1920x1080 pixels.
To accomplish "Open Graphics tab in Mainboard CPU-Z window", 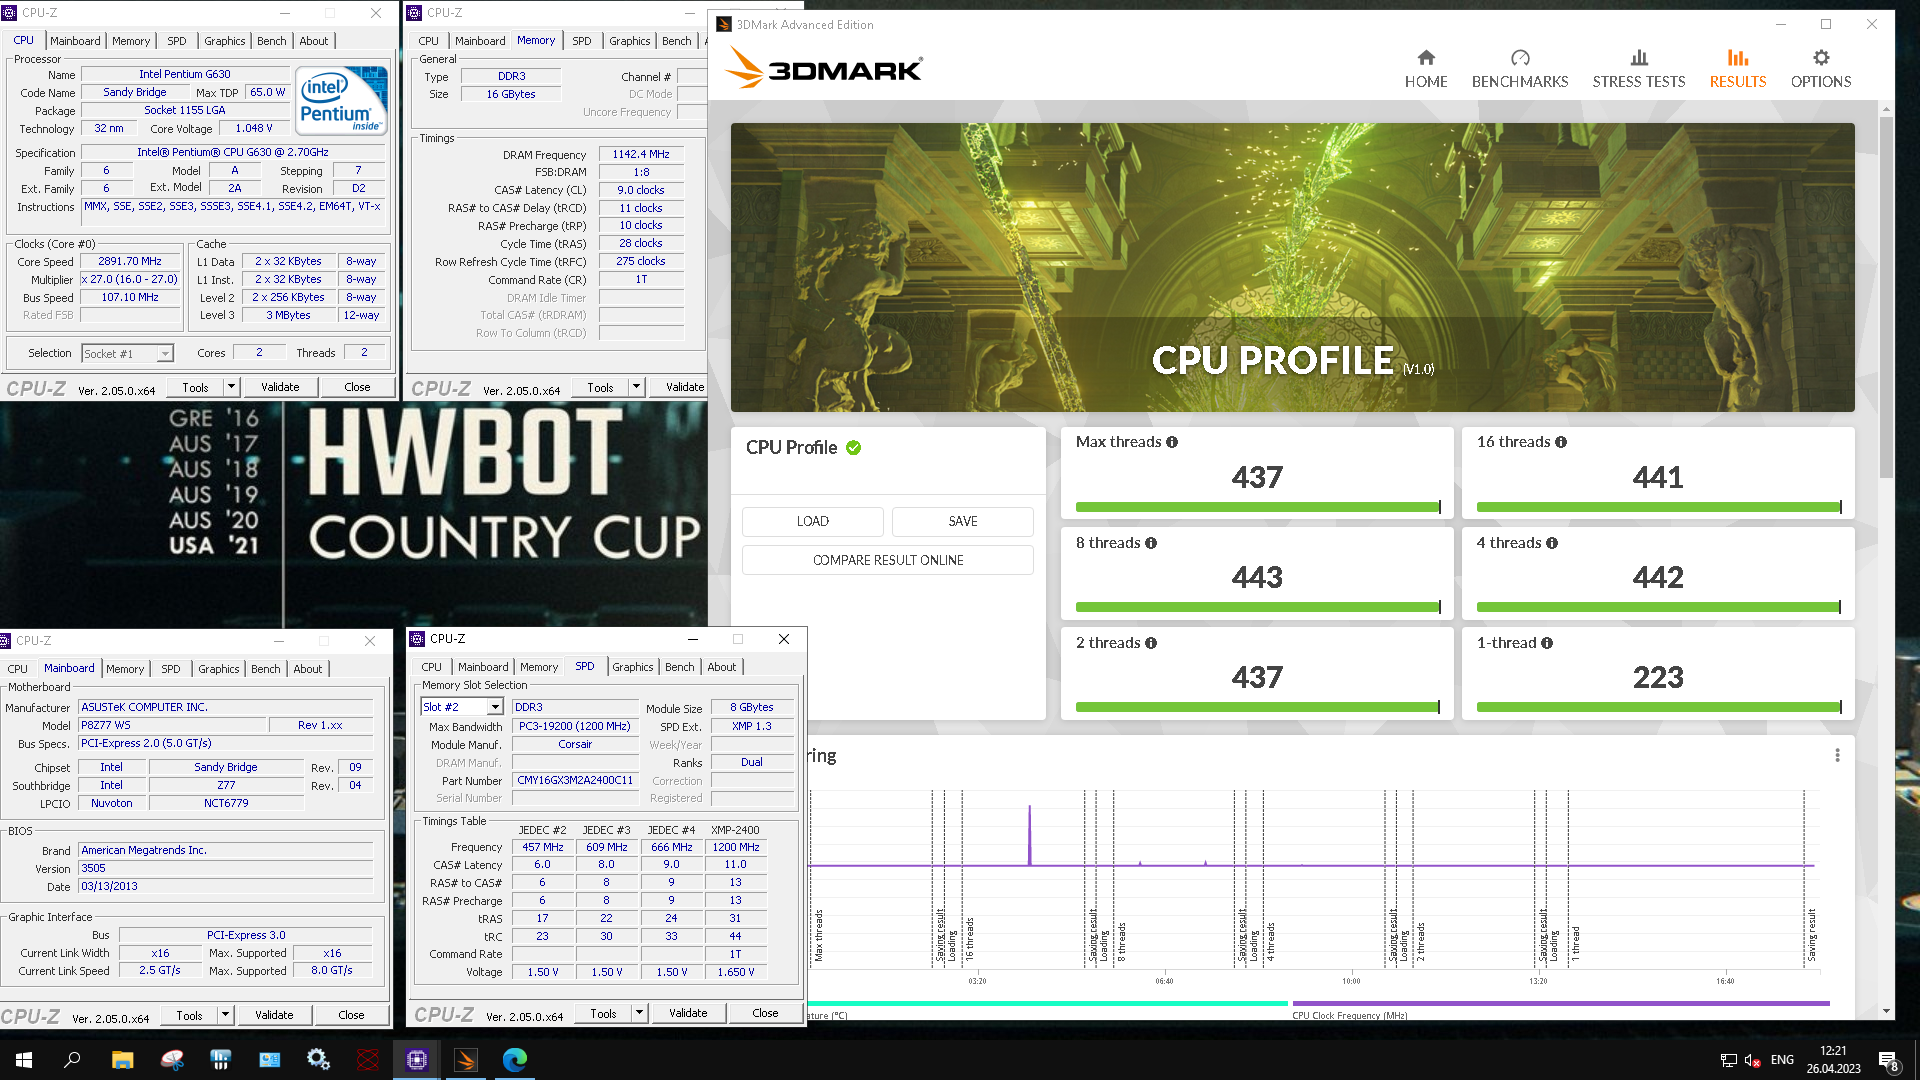I will (218, 669).
